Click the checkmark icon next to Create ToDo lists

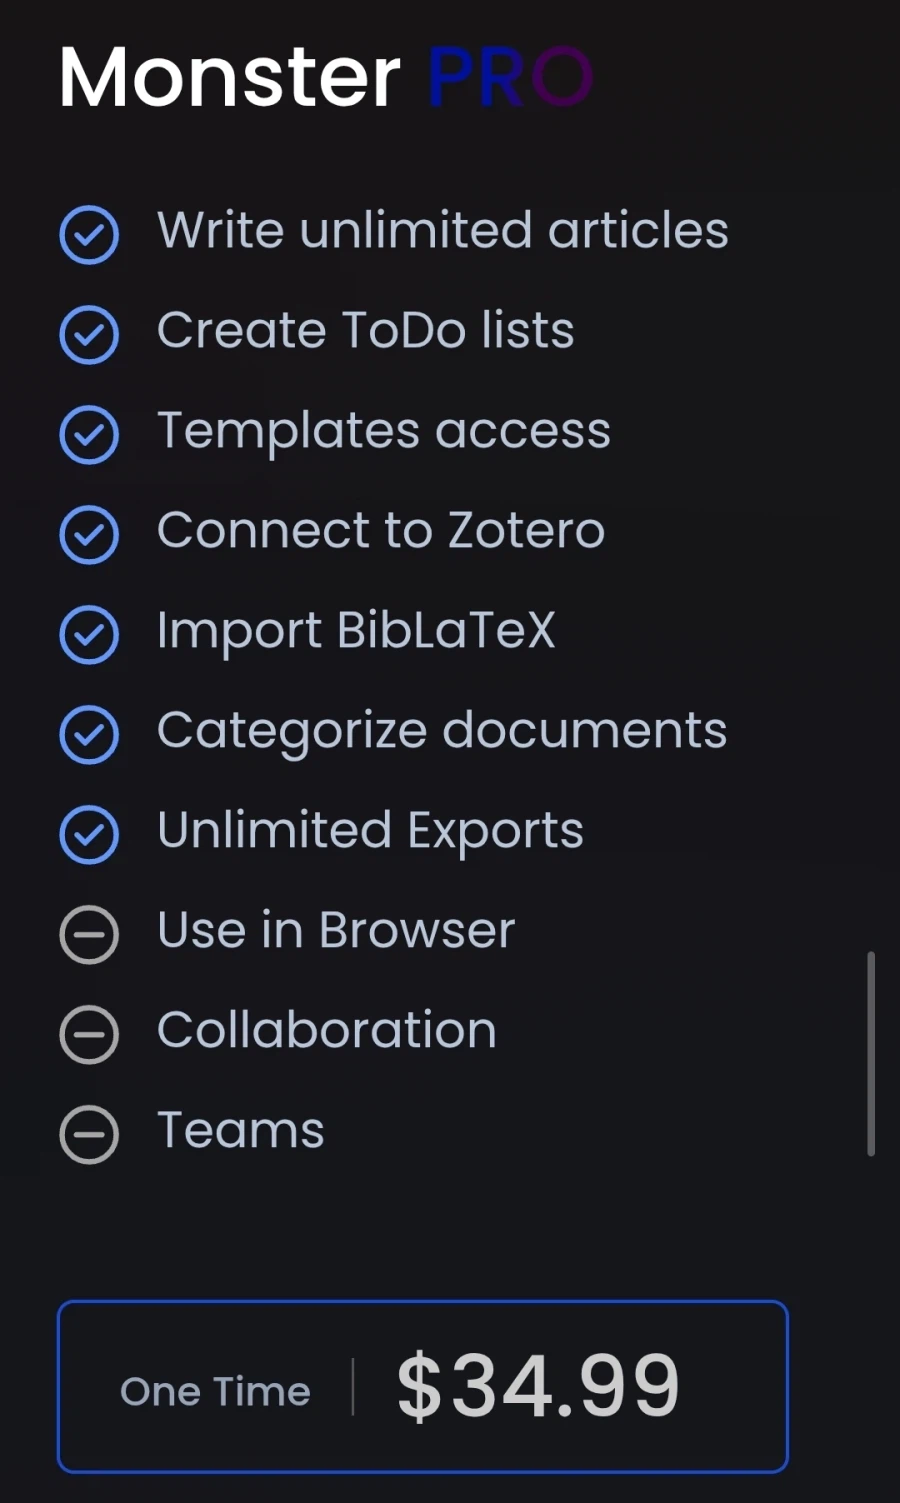pos(89,335)
